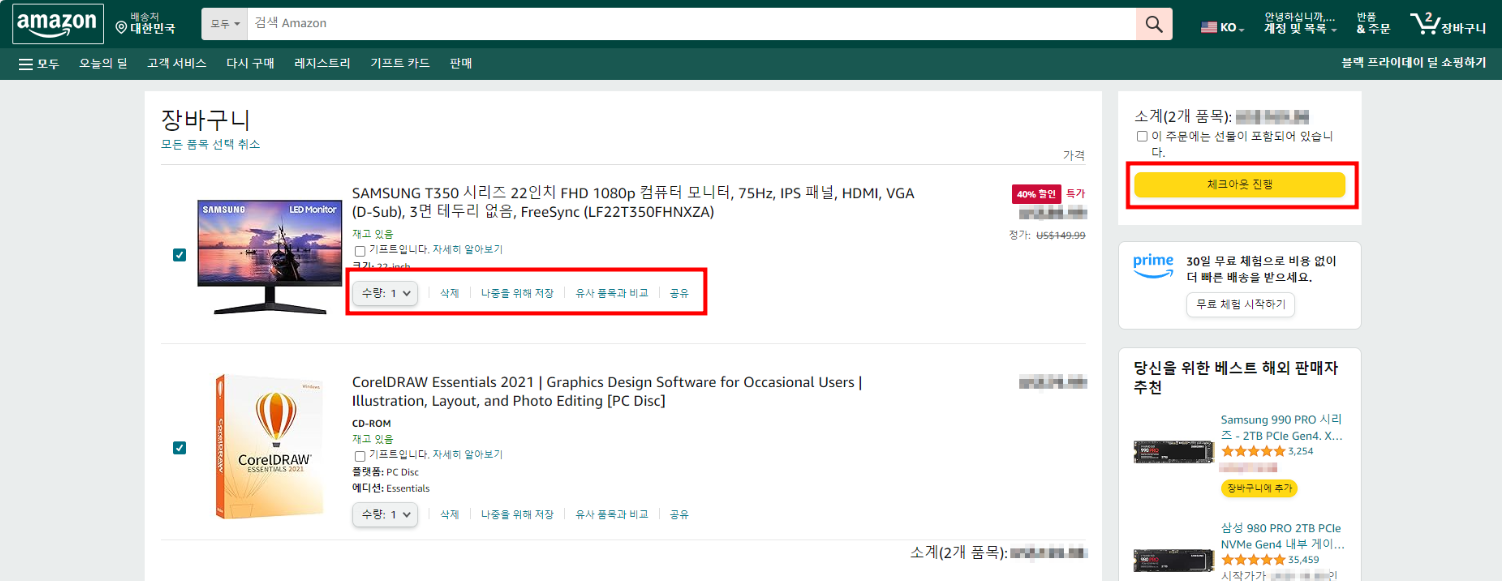This screenshot has width=1503, height=581.
Task: Open Samsung 990 PRO recommendation link
Action: click(x=1283, y=428)
